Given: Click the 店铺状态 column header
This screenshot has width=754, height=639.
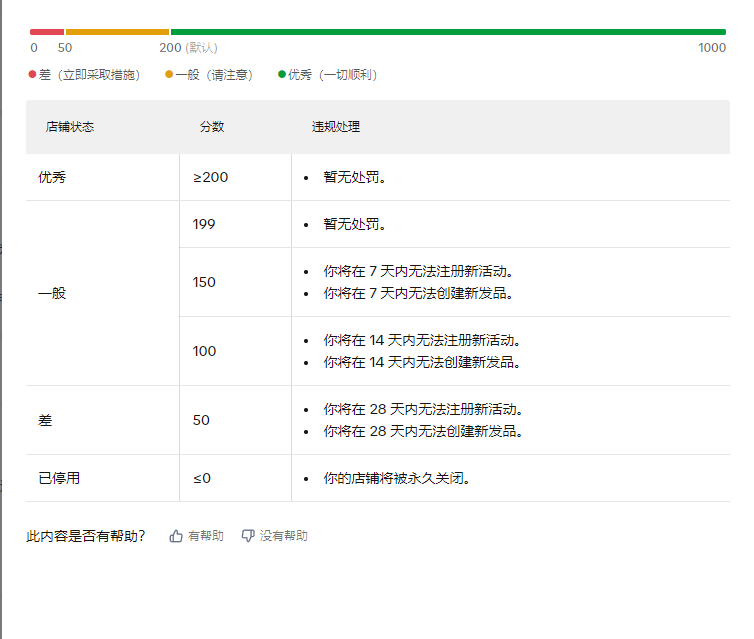Looking at the screenshot, I should click(x=70, y=126).
